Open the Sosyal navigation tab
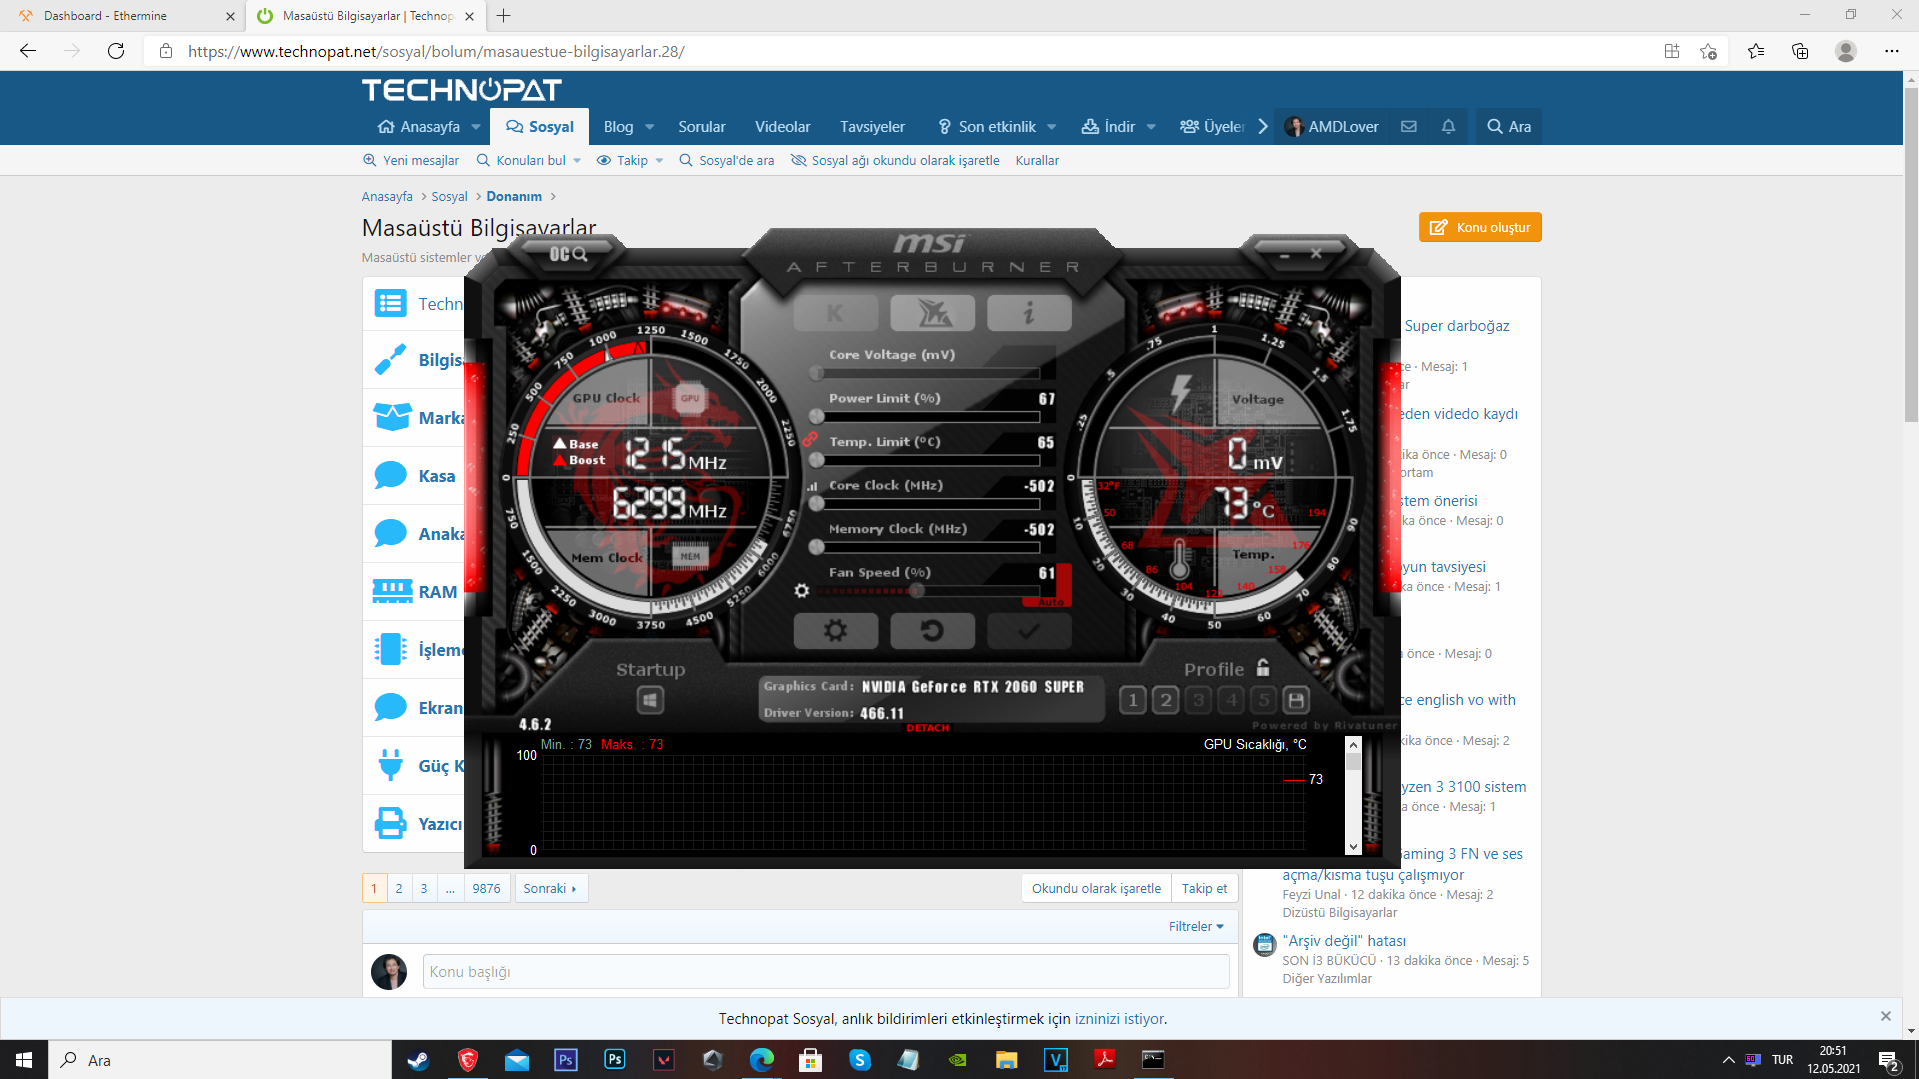The height and width of the screenshot is (1079, 1919). pos(540,127)
